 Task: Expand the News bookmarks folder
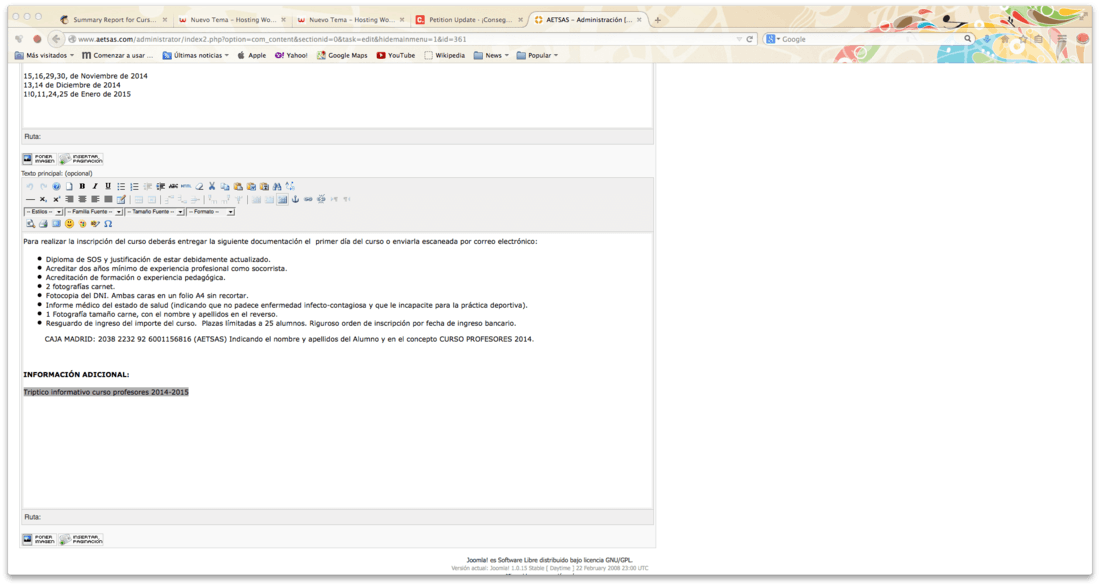491,55
